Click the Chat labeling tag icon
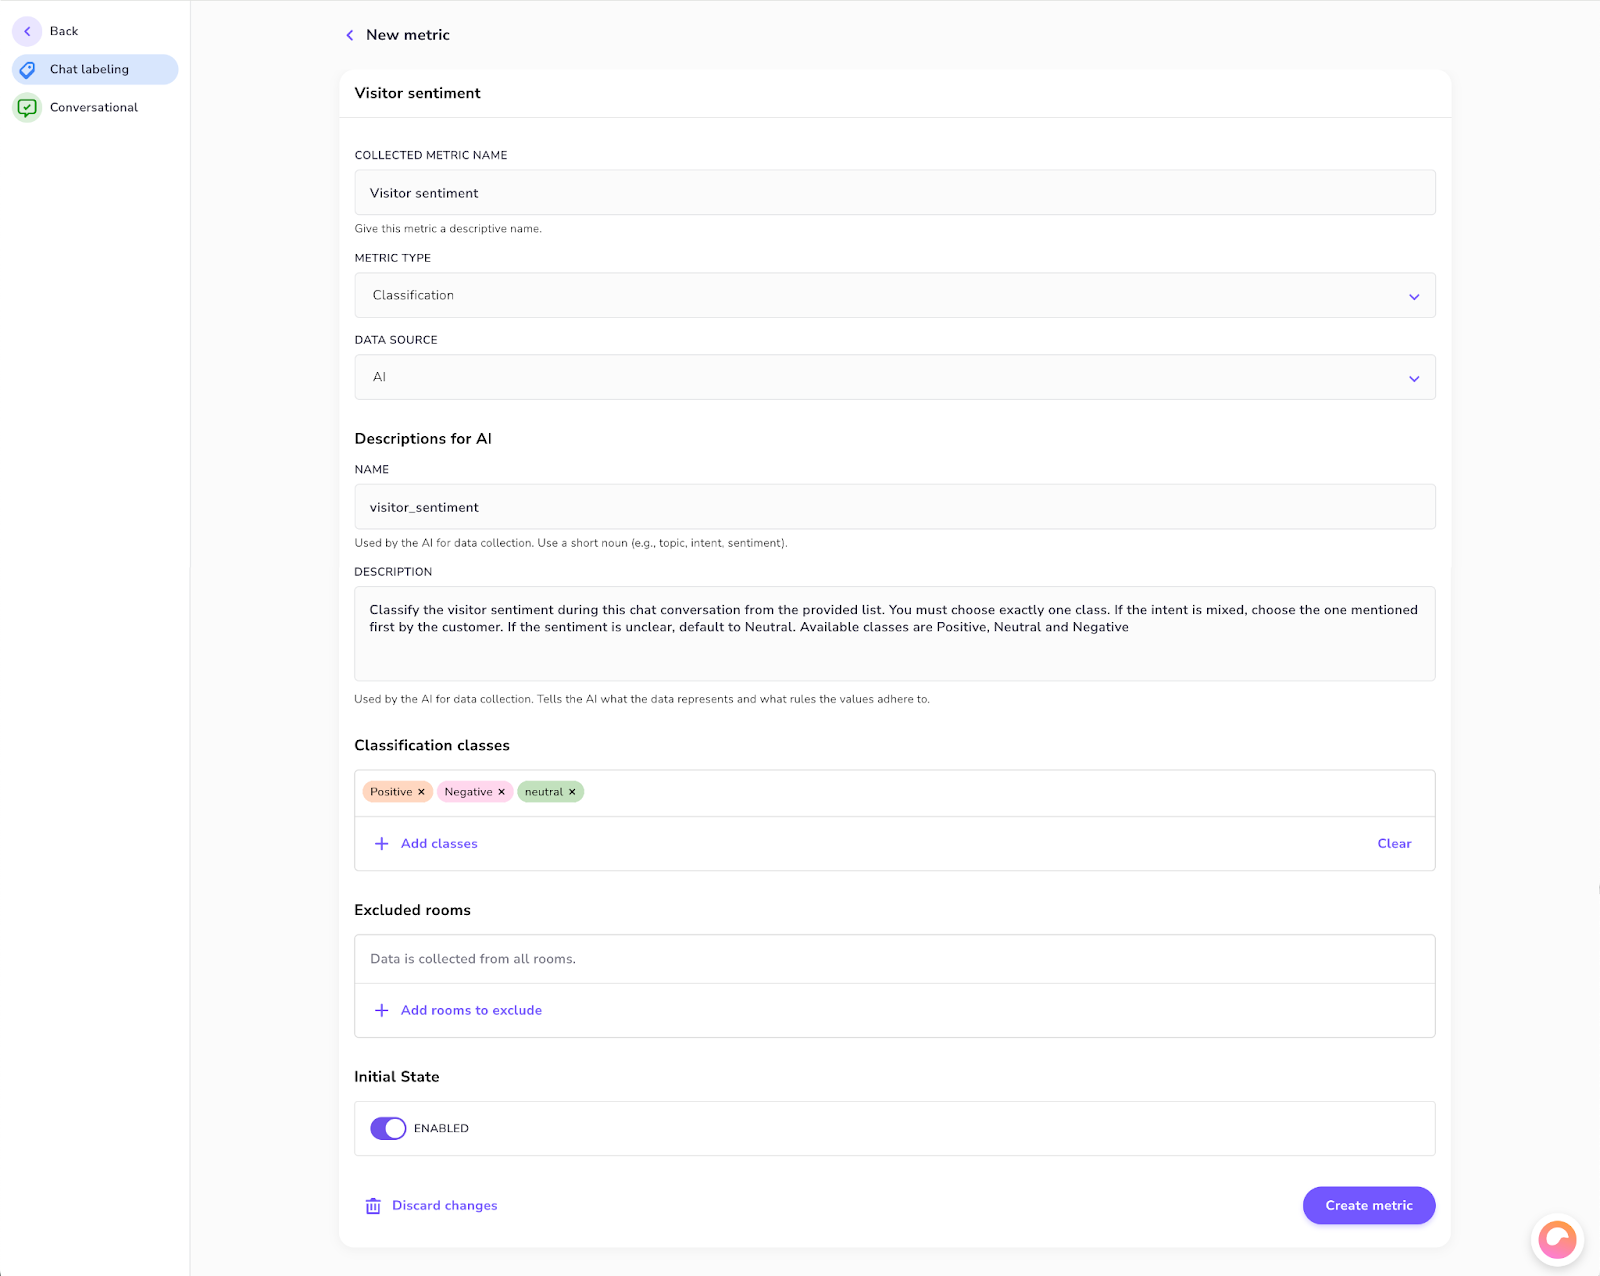Image resolution: width=1600 pixels, height=1276 pixels. 28,70
